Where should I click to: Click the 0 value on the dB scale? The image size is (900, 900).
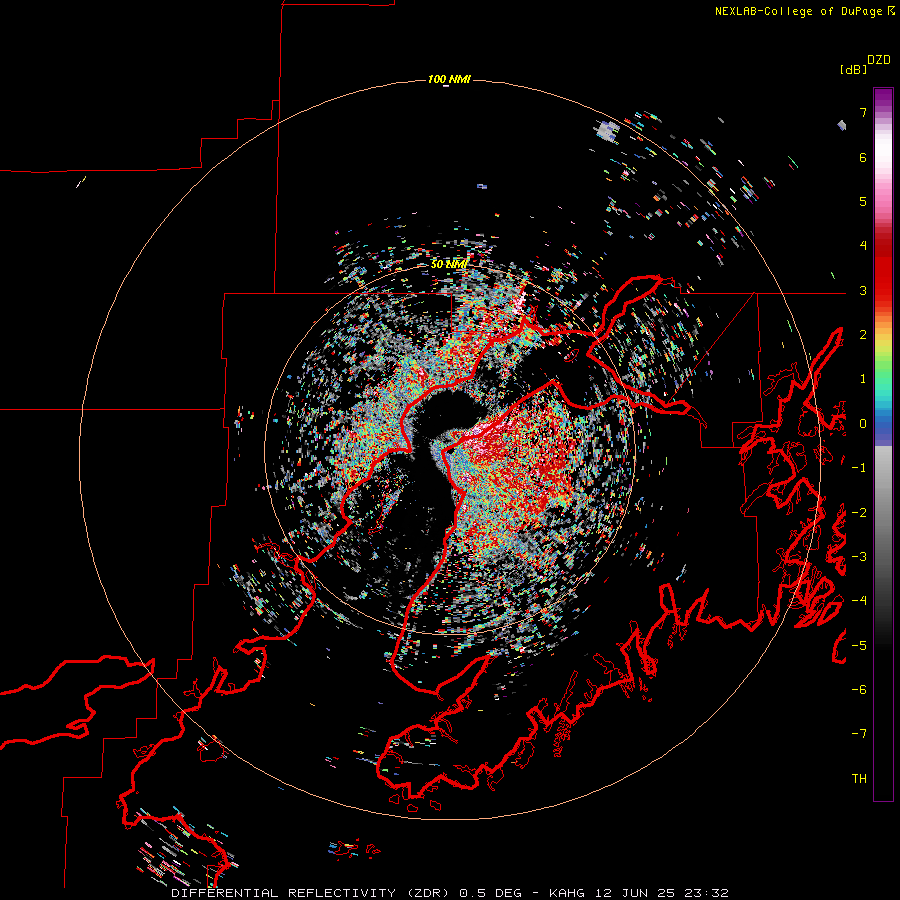(x=863, y=424)
